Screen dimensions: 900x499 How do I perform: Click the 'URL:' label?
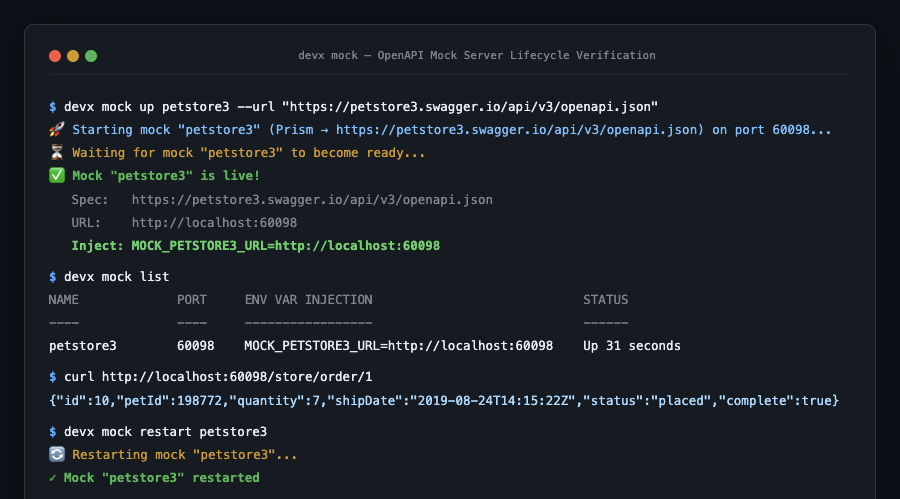pos(86,223)
